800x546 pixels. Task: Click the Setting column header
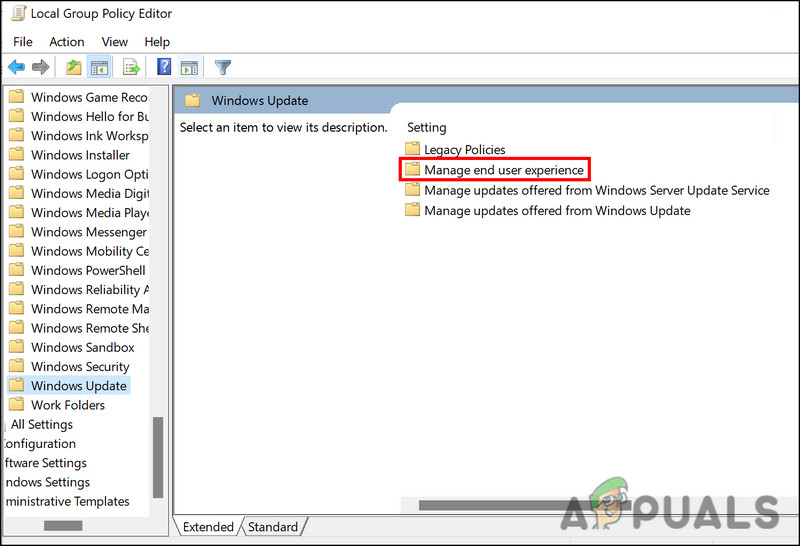coord(427,128)
